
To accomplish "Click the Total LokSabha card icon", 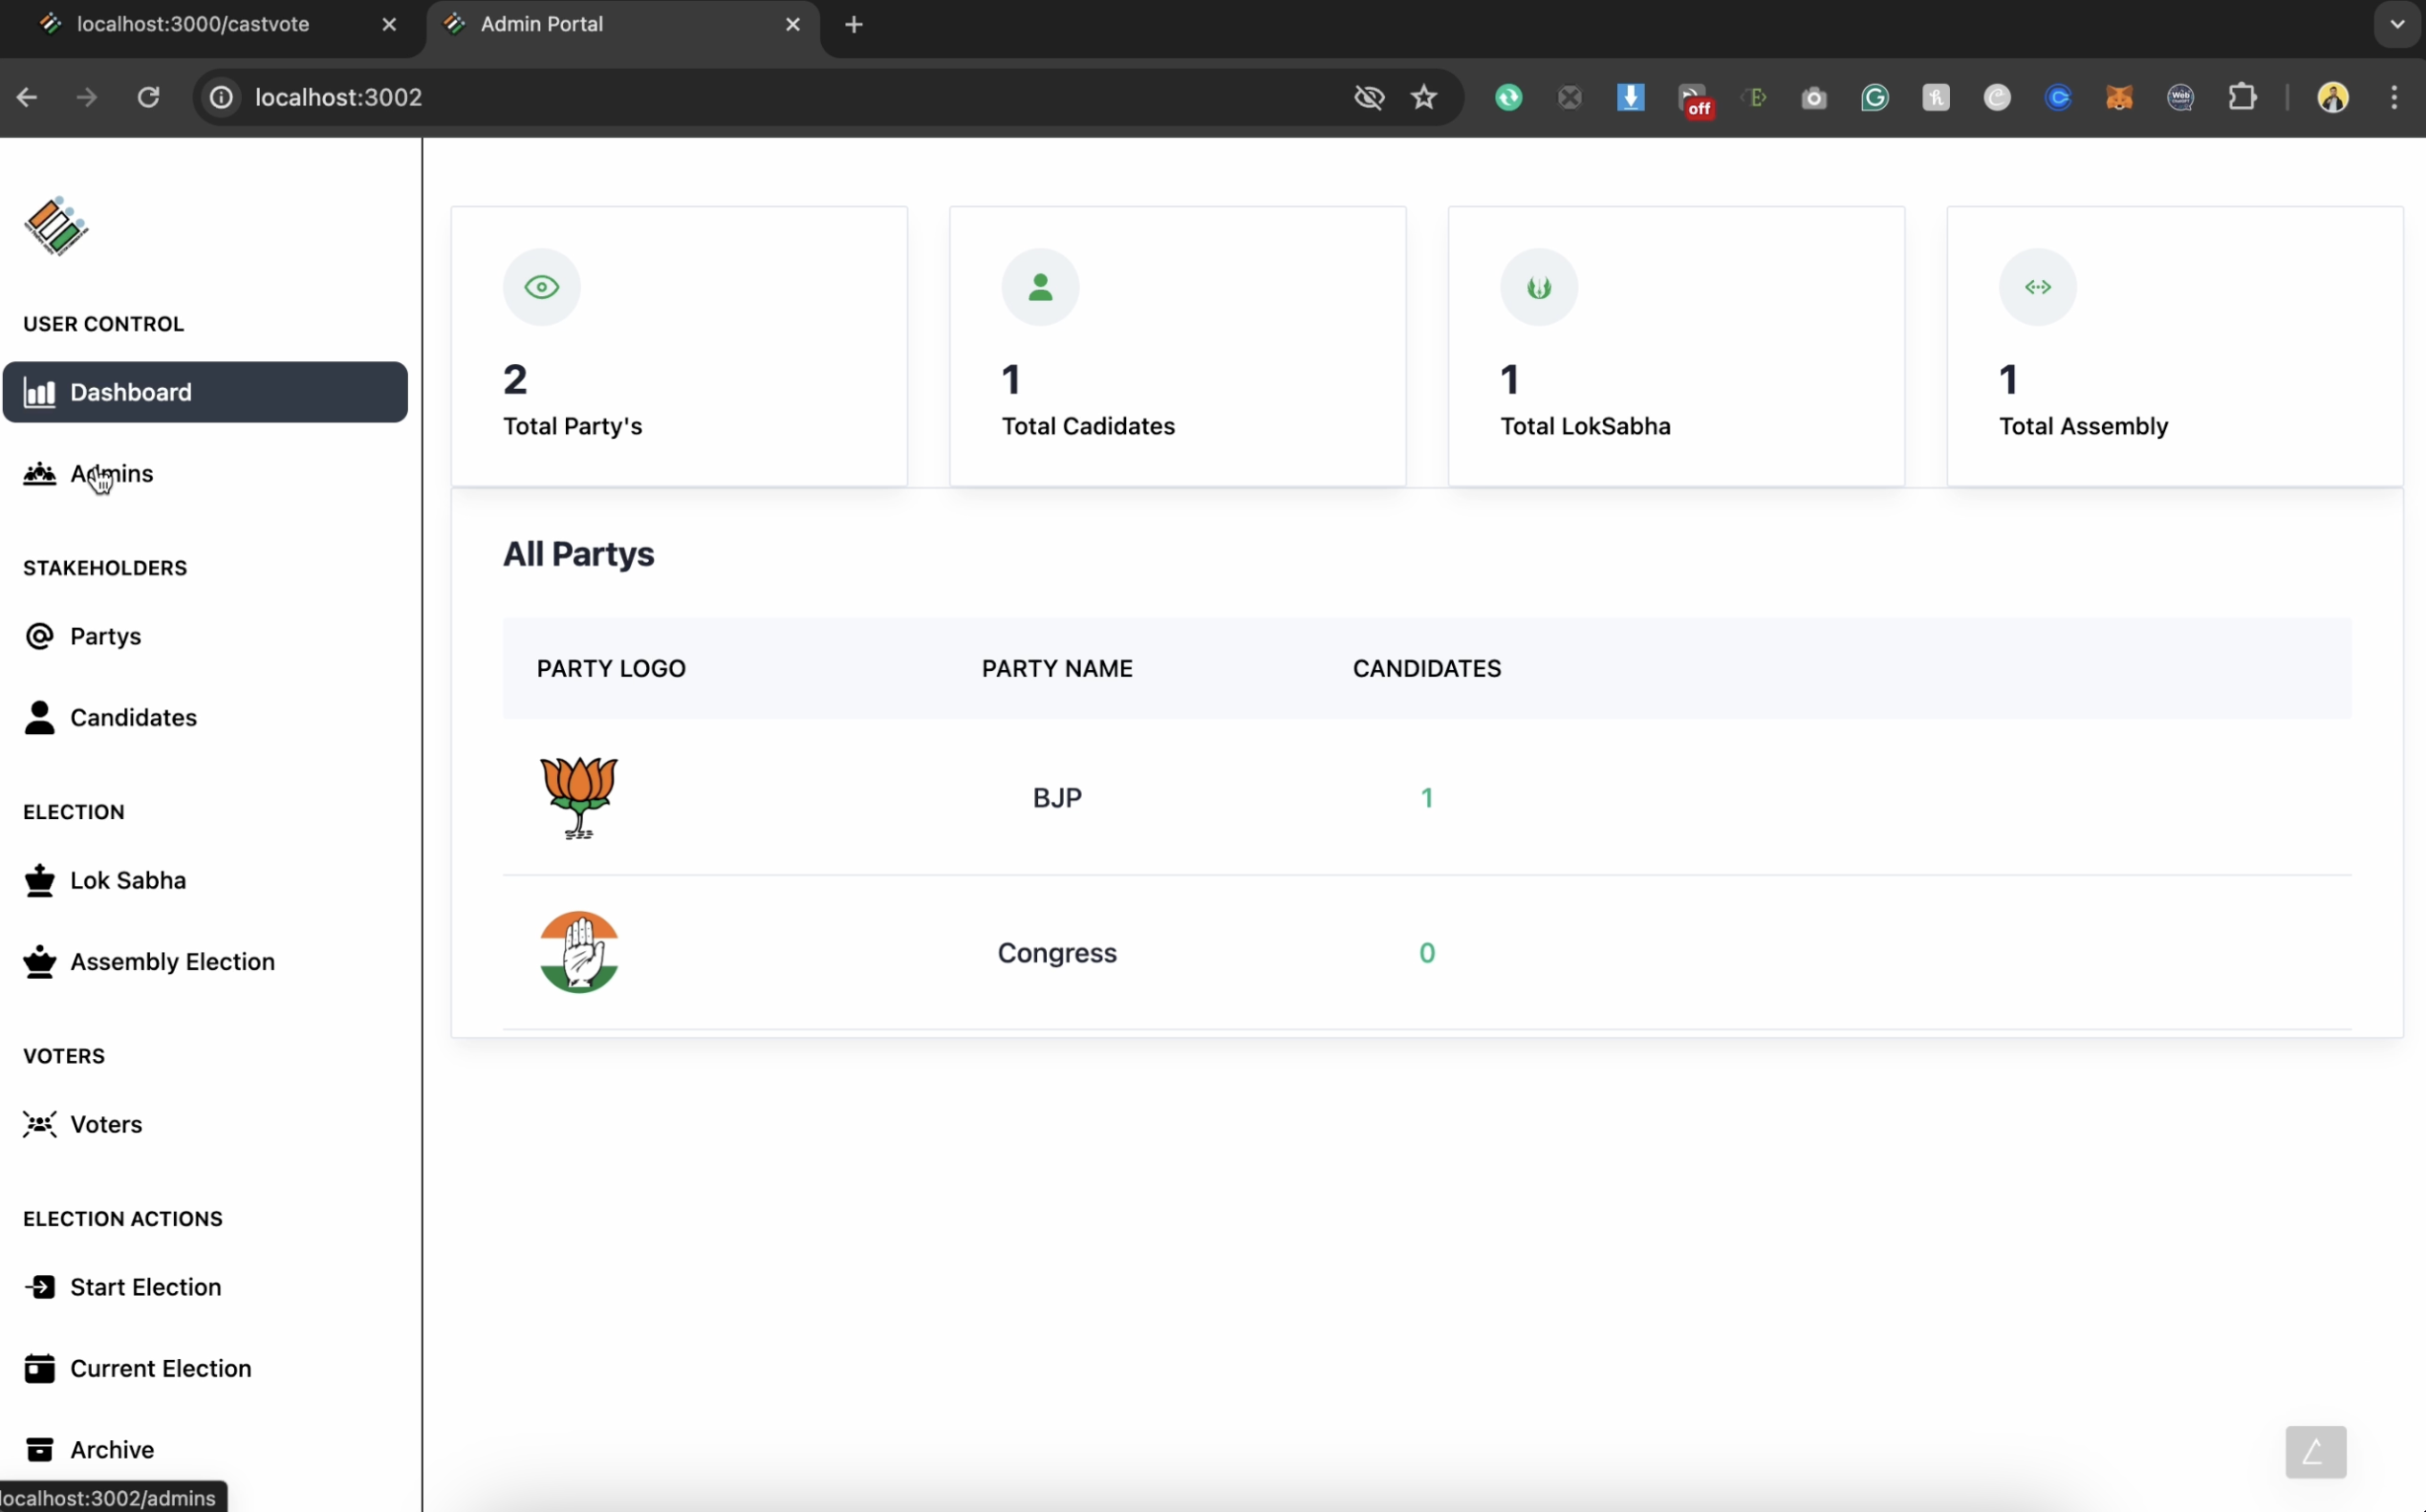I will coord(1539,287).
